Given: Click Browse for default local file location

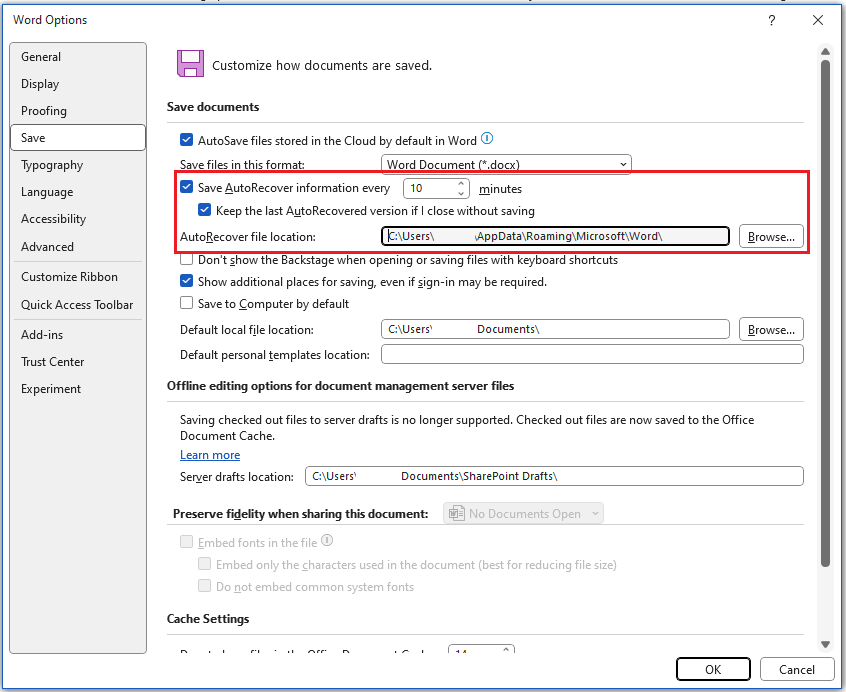Looking at the screenshot, I should [771, 329].
